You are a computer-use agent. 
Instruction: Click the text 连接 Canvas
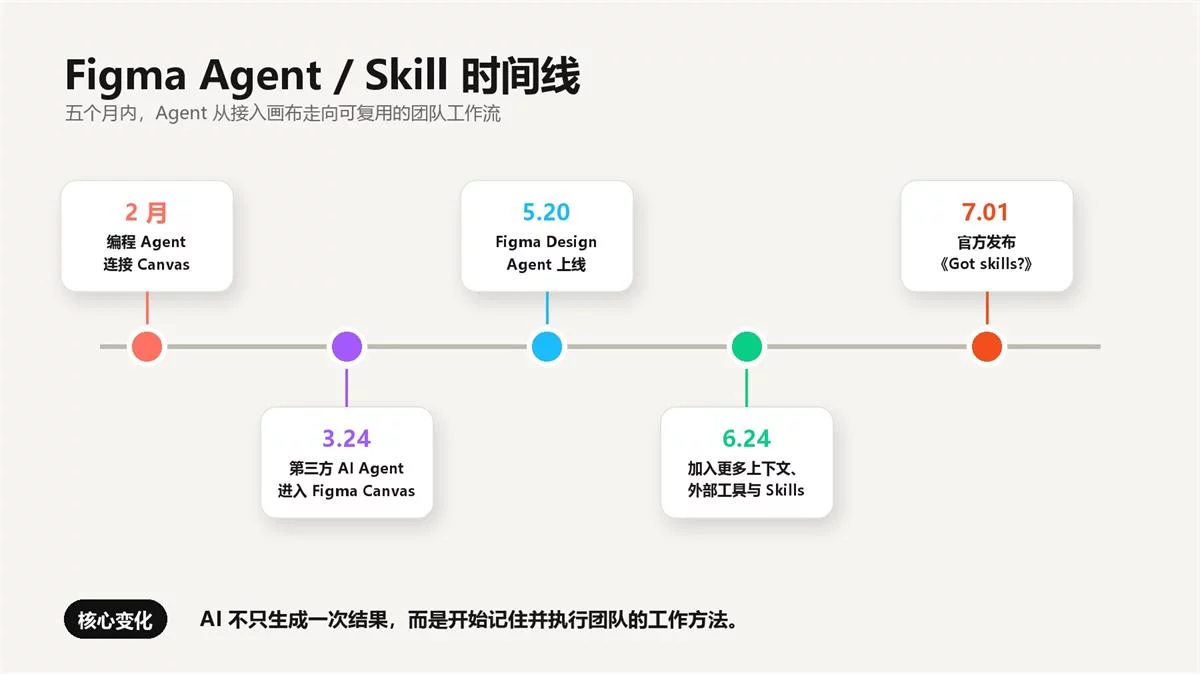coord(147,265)
